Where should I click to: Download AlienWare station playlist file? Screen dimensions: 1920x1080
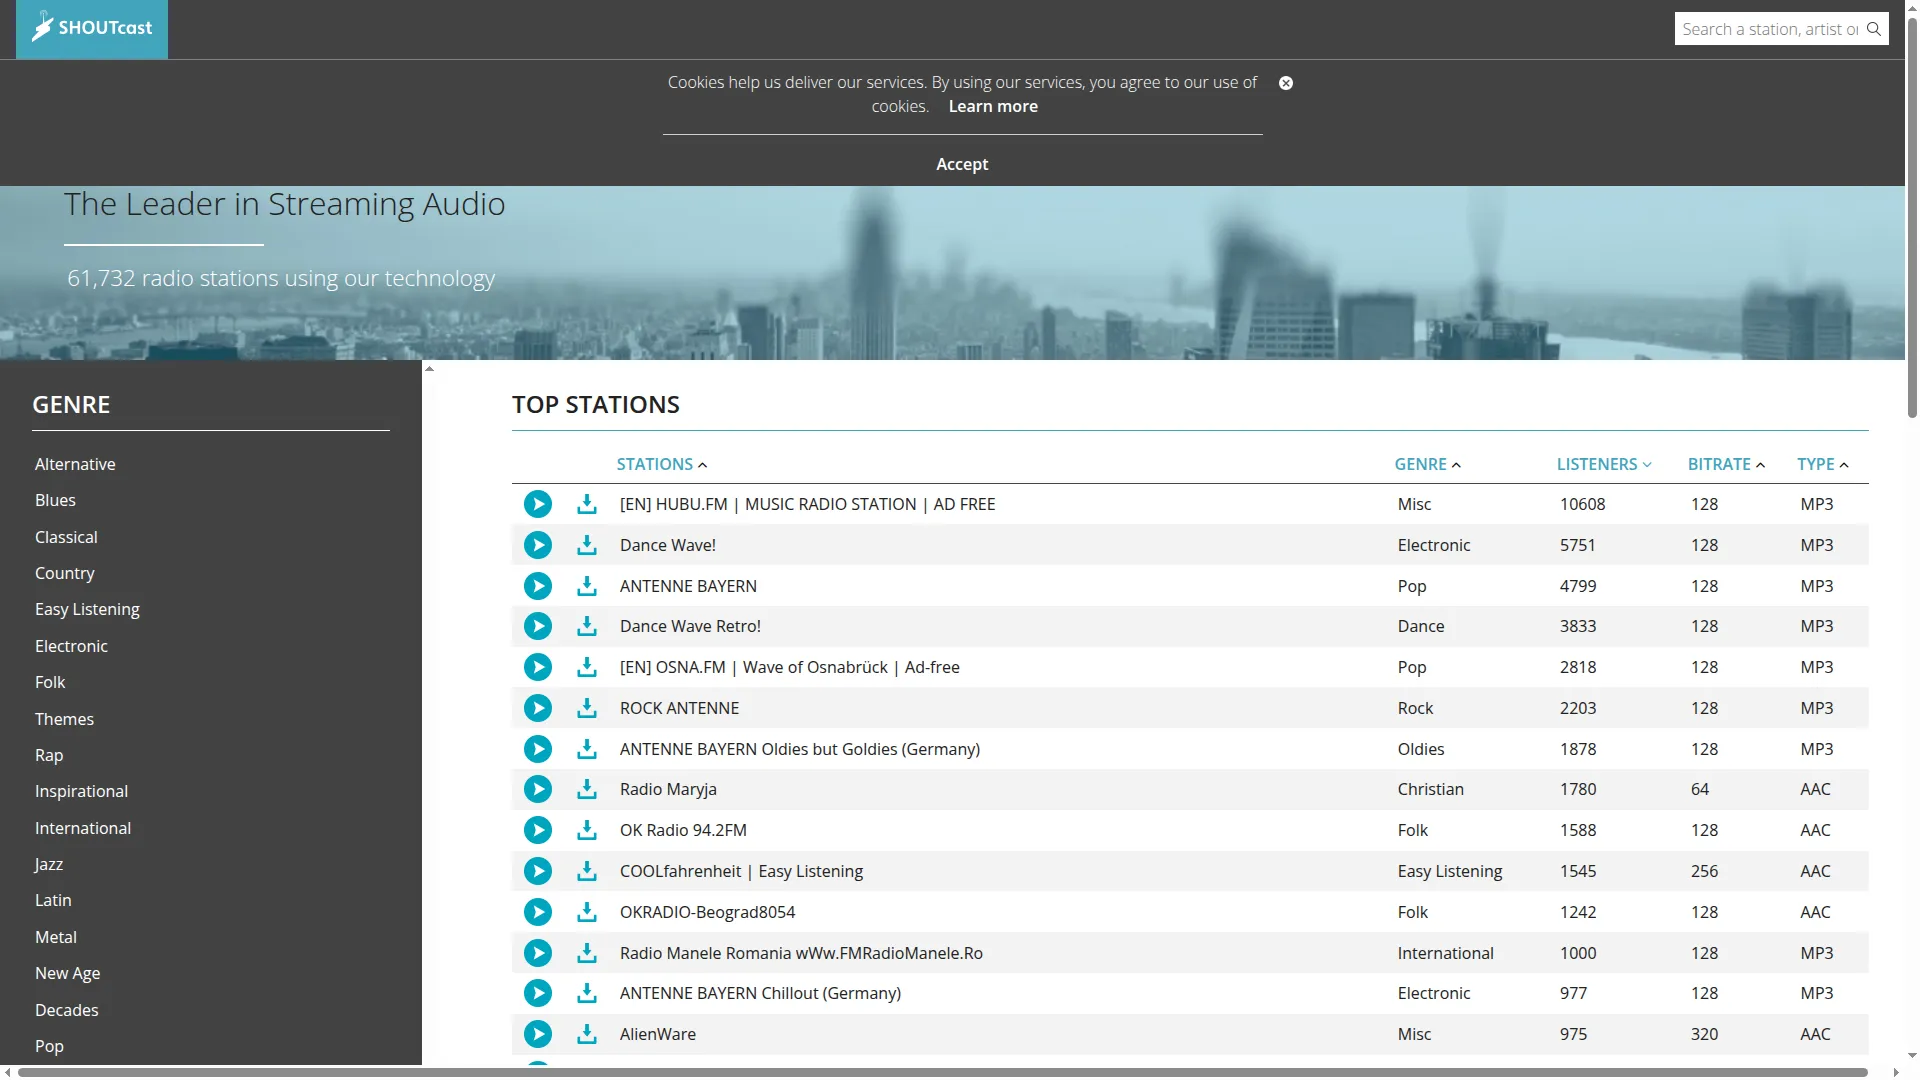[x=587, y=1034]
